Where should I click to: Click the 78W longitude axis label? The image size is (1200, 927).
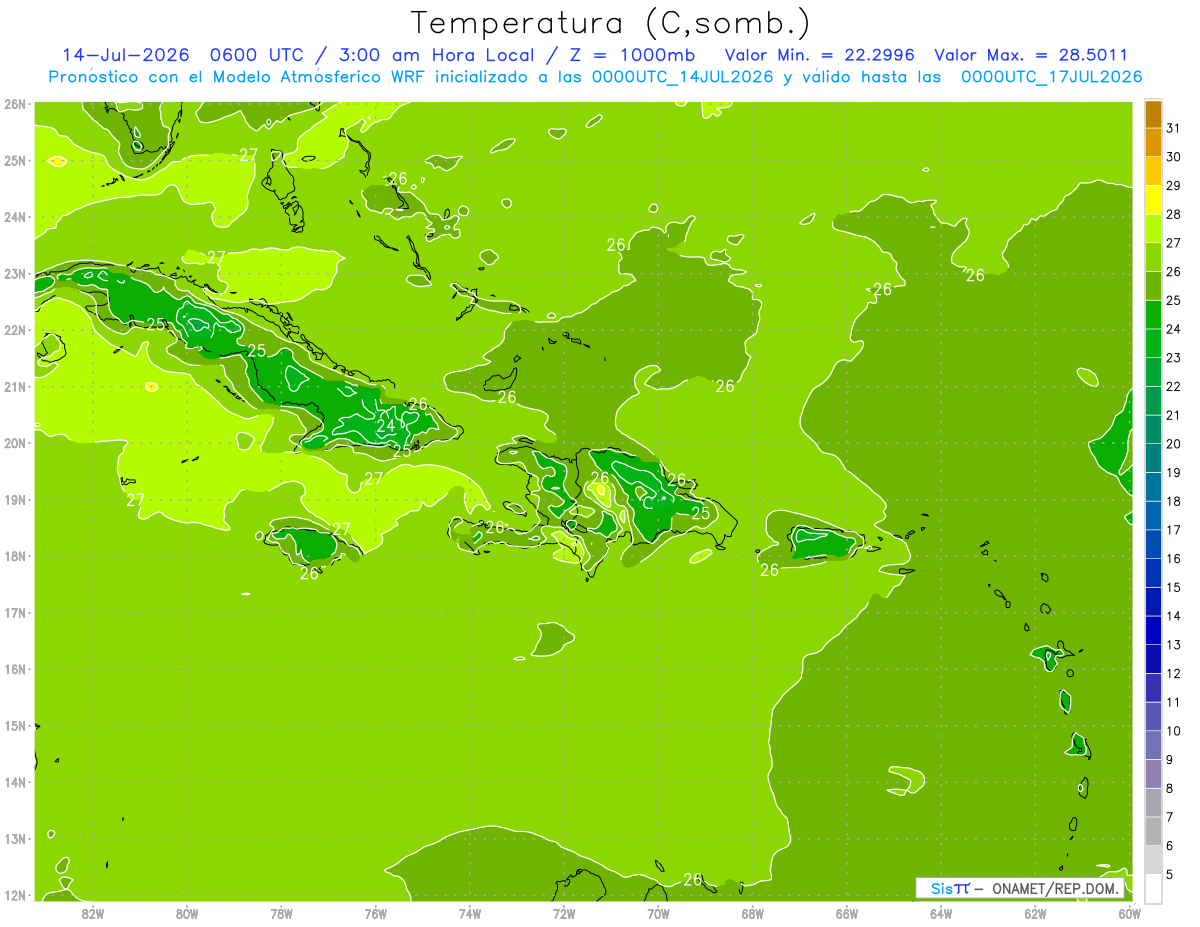pyautogui.click(x=281, y=913)
